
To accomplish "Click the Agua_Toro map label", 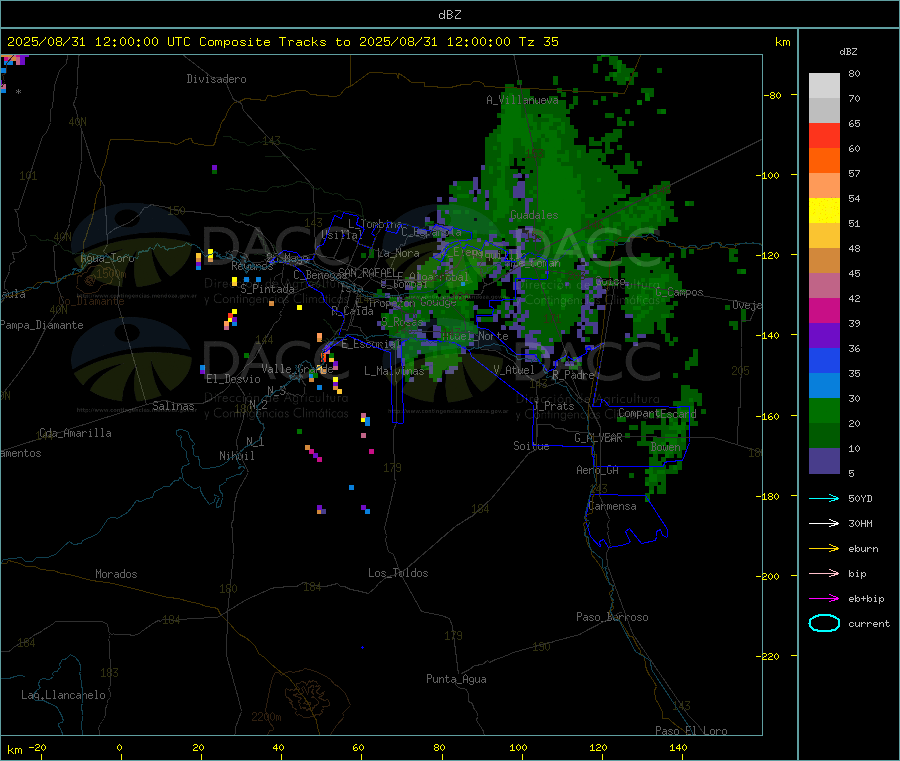I will [x=107, y=258].
